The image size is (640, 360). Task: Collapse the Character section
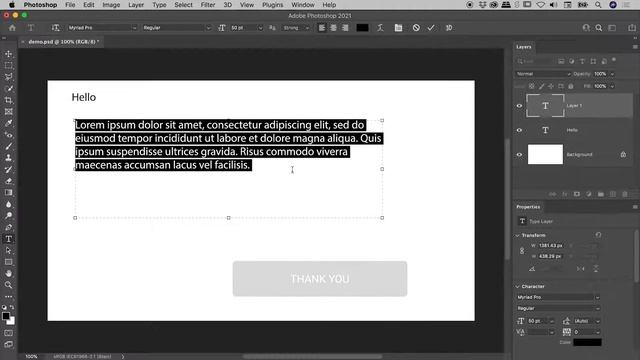point(518,287)
